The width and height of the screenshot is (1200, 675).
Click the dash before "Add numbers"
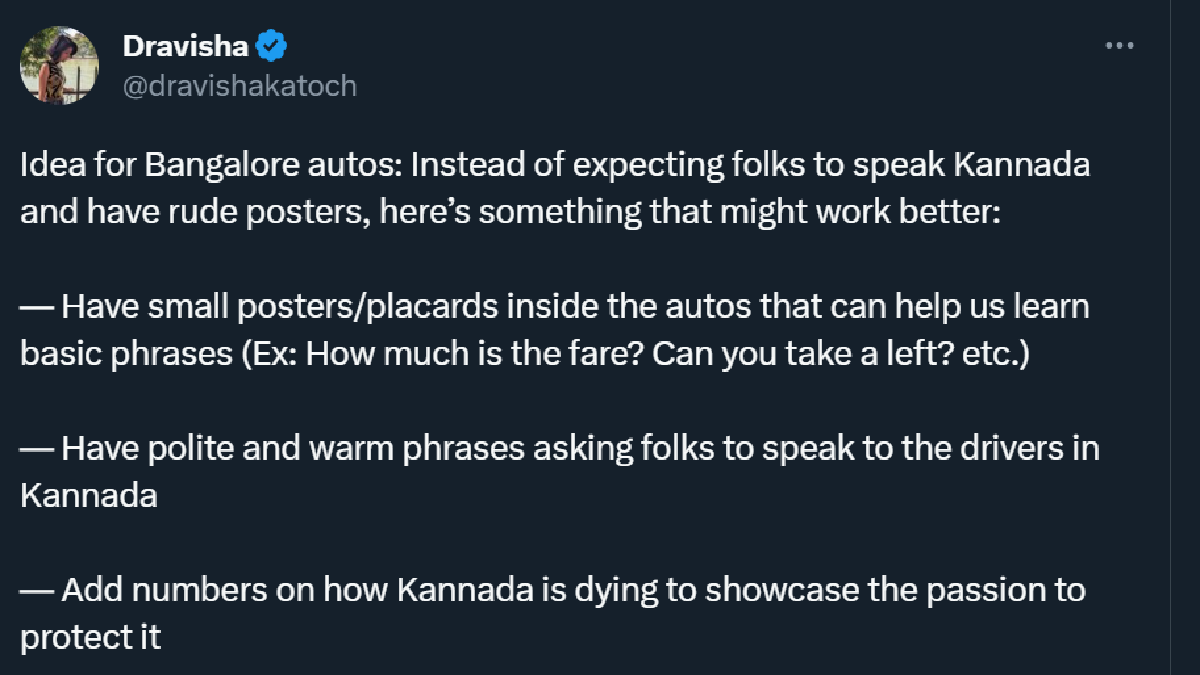(37, 589)
